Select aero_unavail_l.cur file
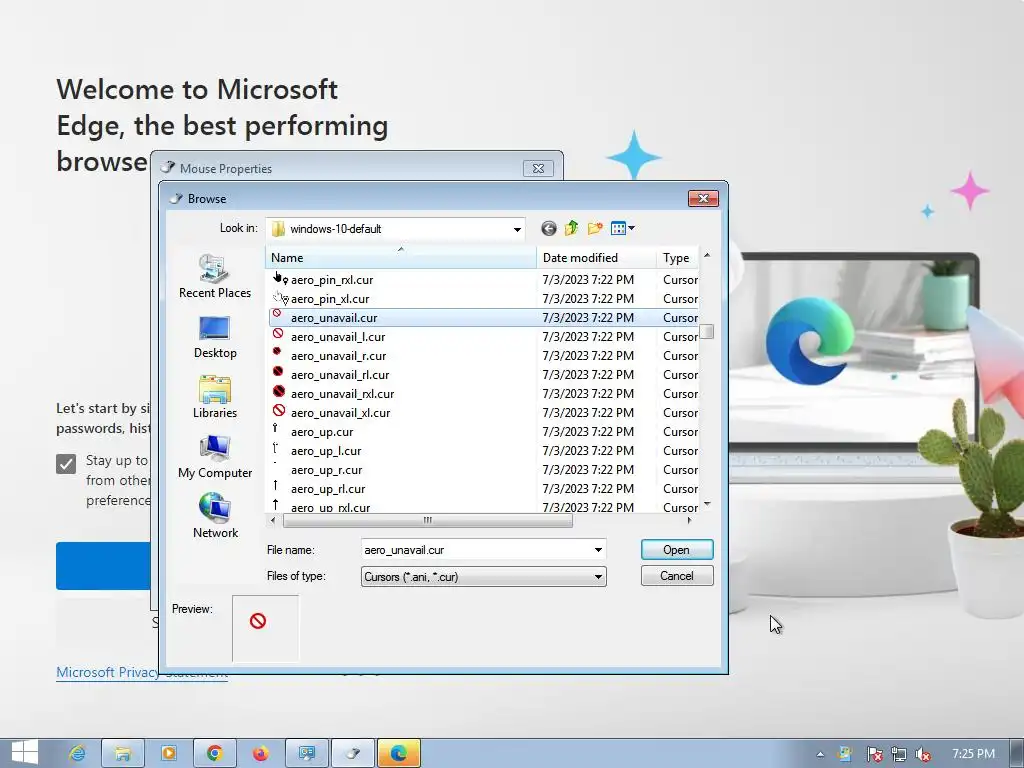The image size is (1024, 768). click(x=484, y=336)
